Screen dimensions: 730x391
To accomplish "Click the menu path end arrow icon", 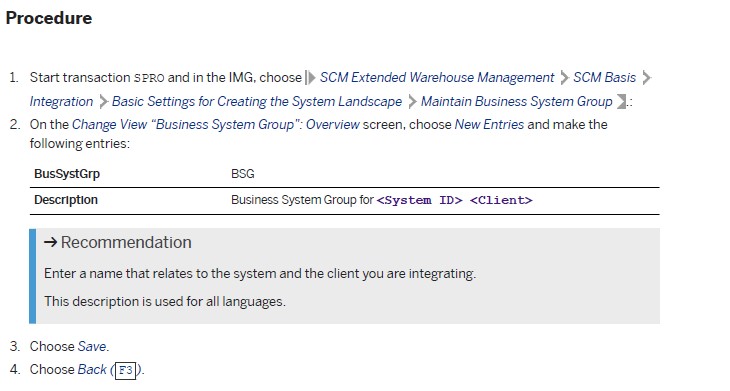I will pos(622,102).
